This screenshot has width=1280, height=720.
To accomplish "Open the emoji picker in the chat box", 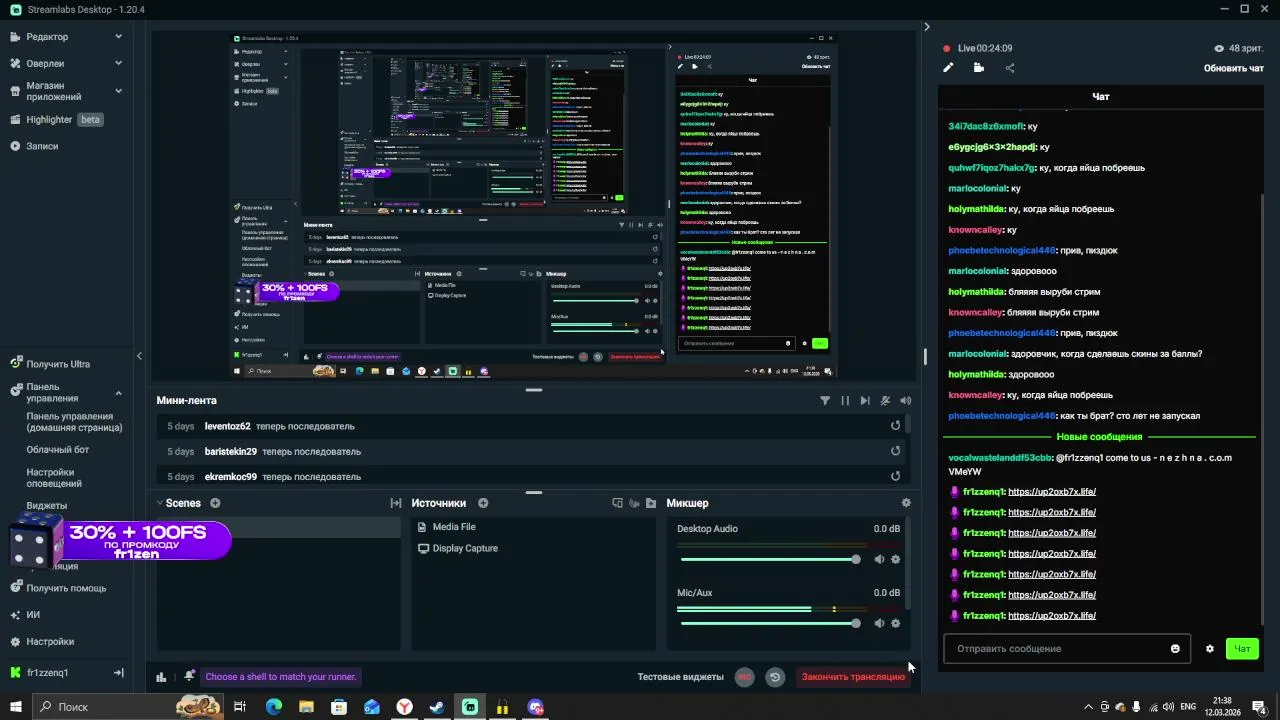I will pyautogui.click(x=1175, y=649).
